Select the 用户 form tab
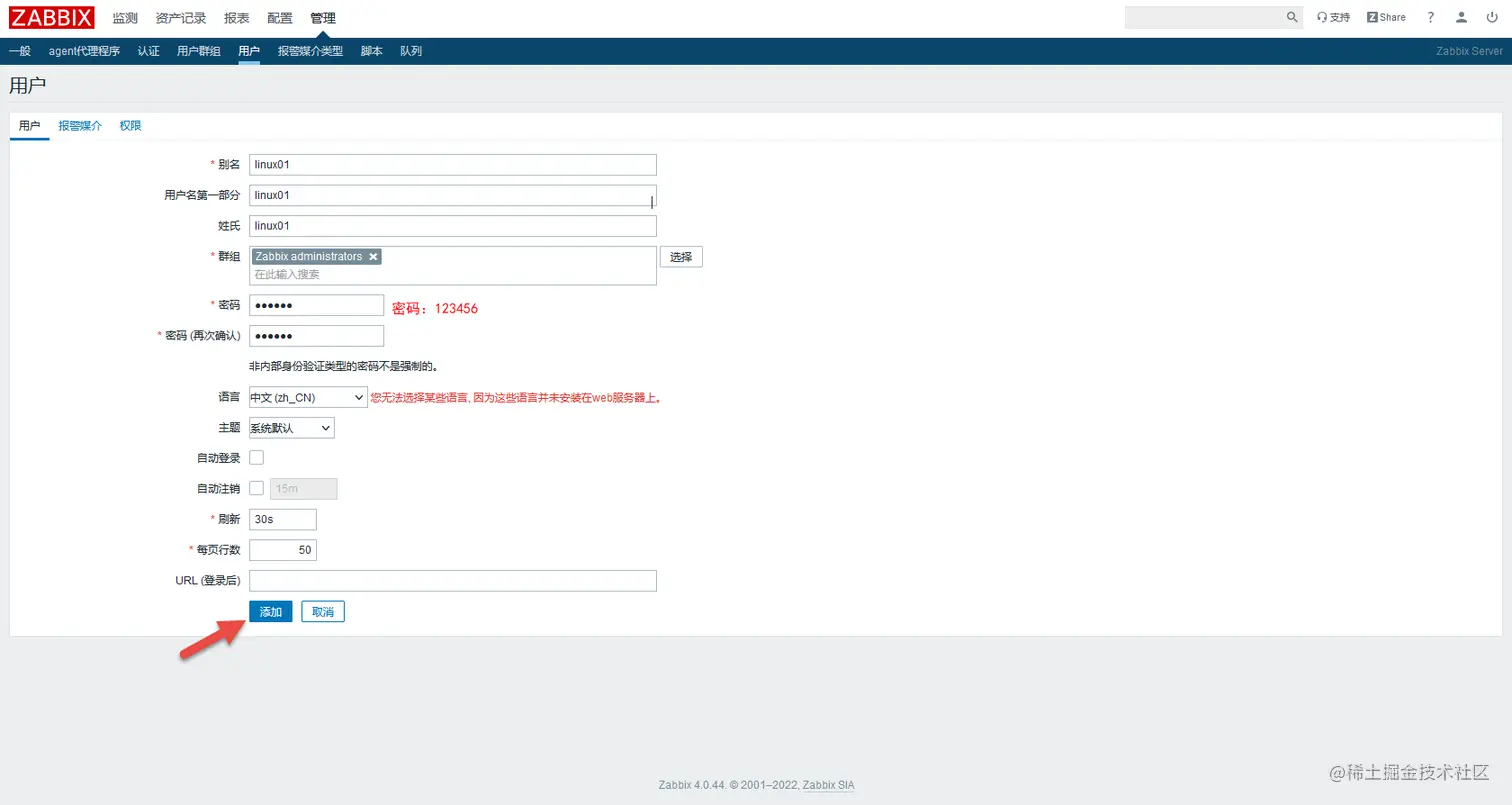Screen dimensions: 1512x805 (30, 126)
